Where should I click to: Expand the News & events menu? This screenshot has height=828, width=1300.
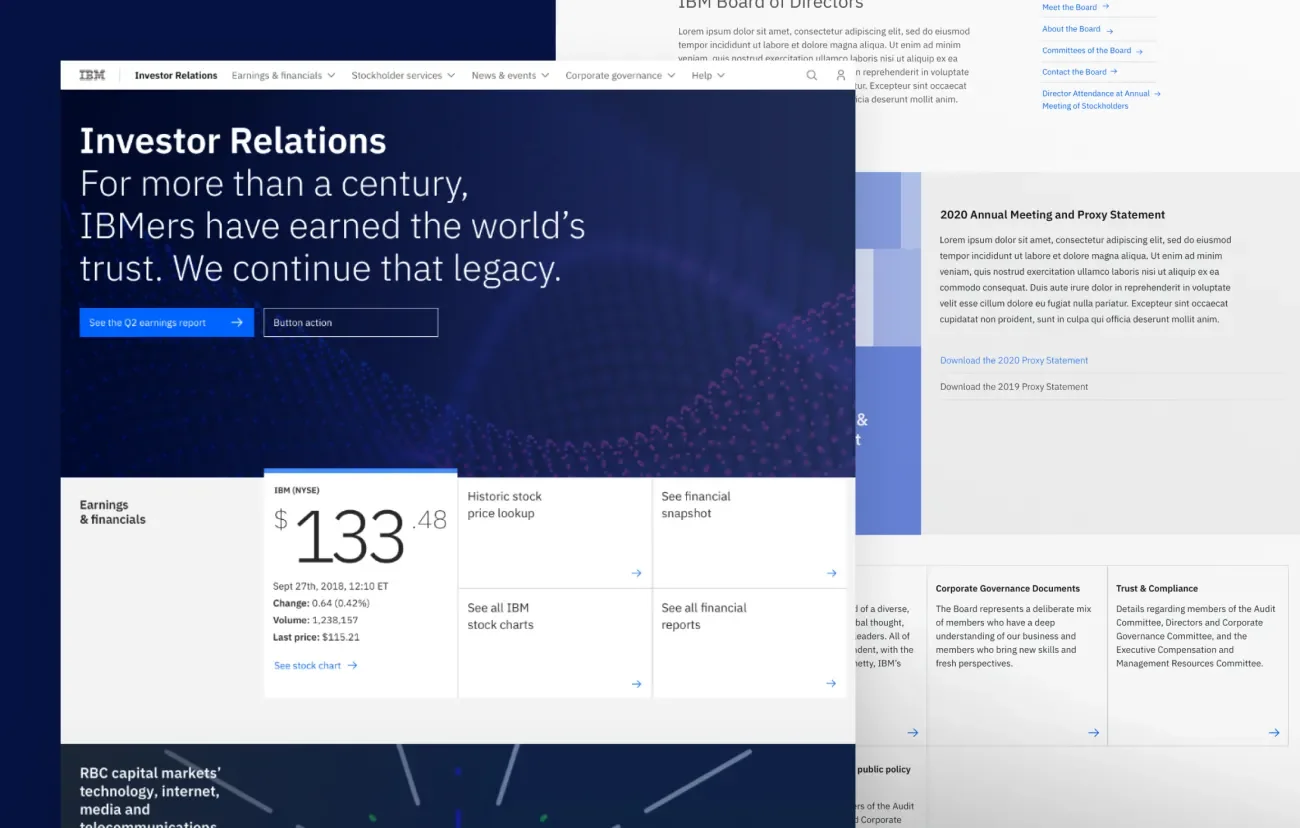510,75
